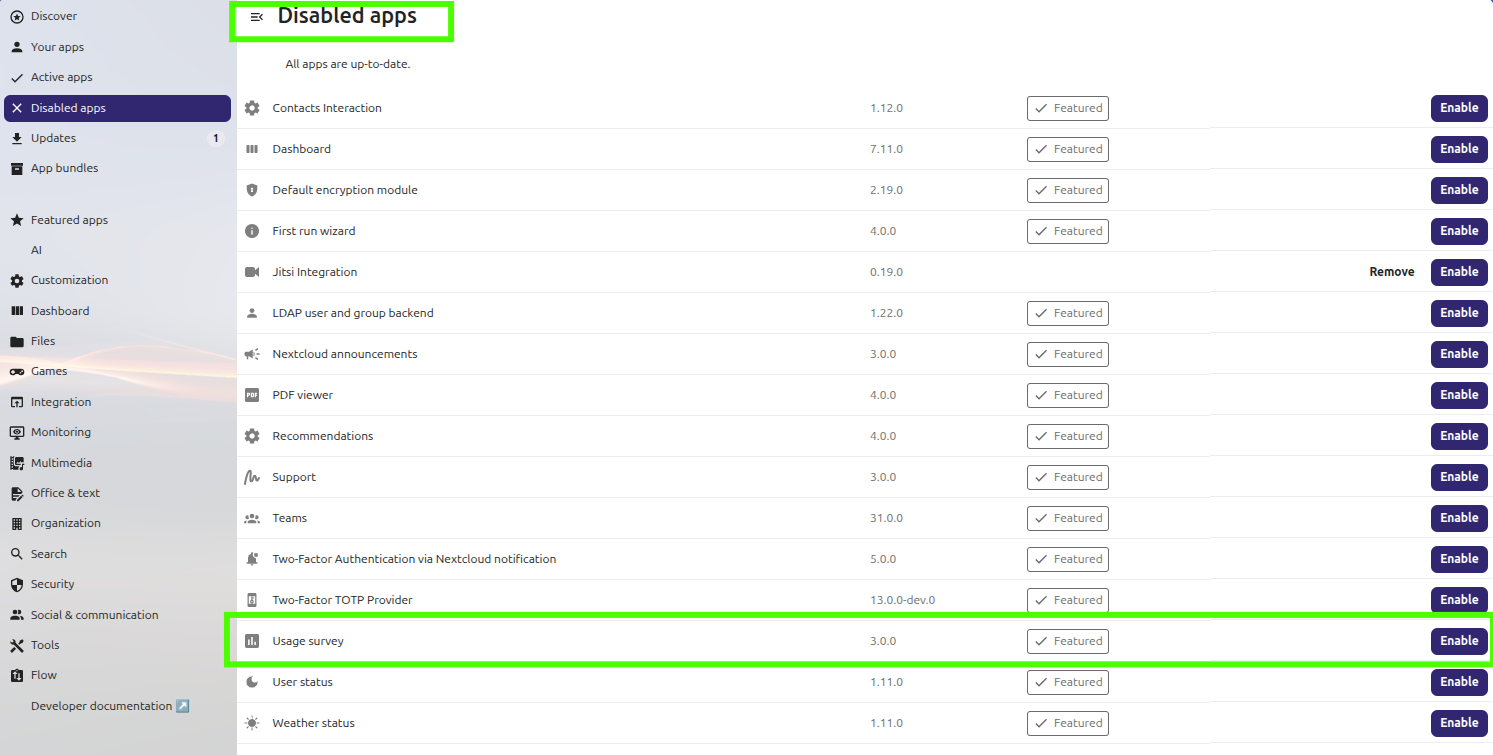Click the User status moon icon
The width and height of the screenshot is (1493, 755).
point(252,682)
